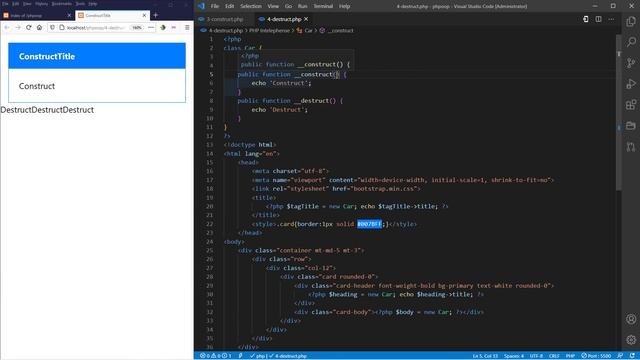Open the Run menu in VS Code
The width and height of the screenshot is (640, 360).
302,6
